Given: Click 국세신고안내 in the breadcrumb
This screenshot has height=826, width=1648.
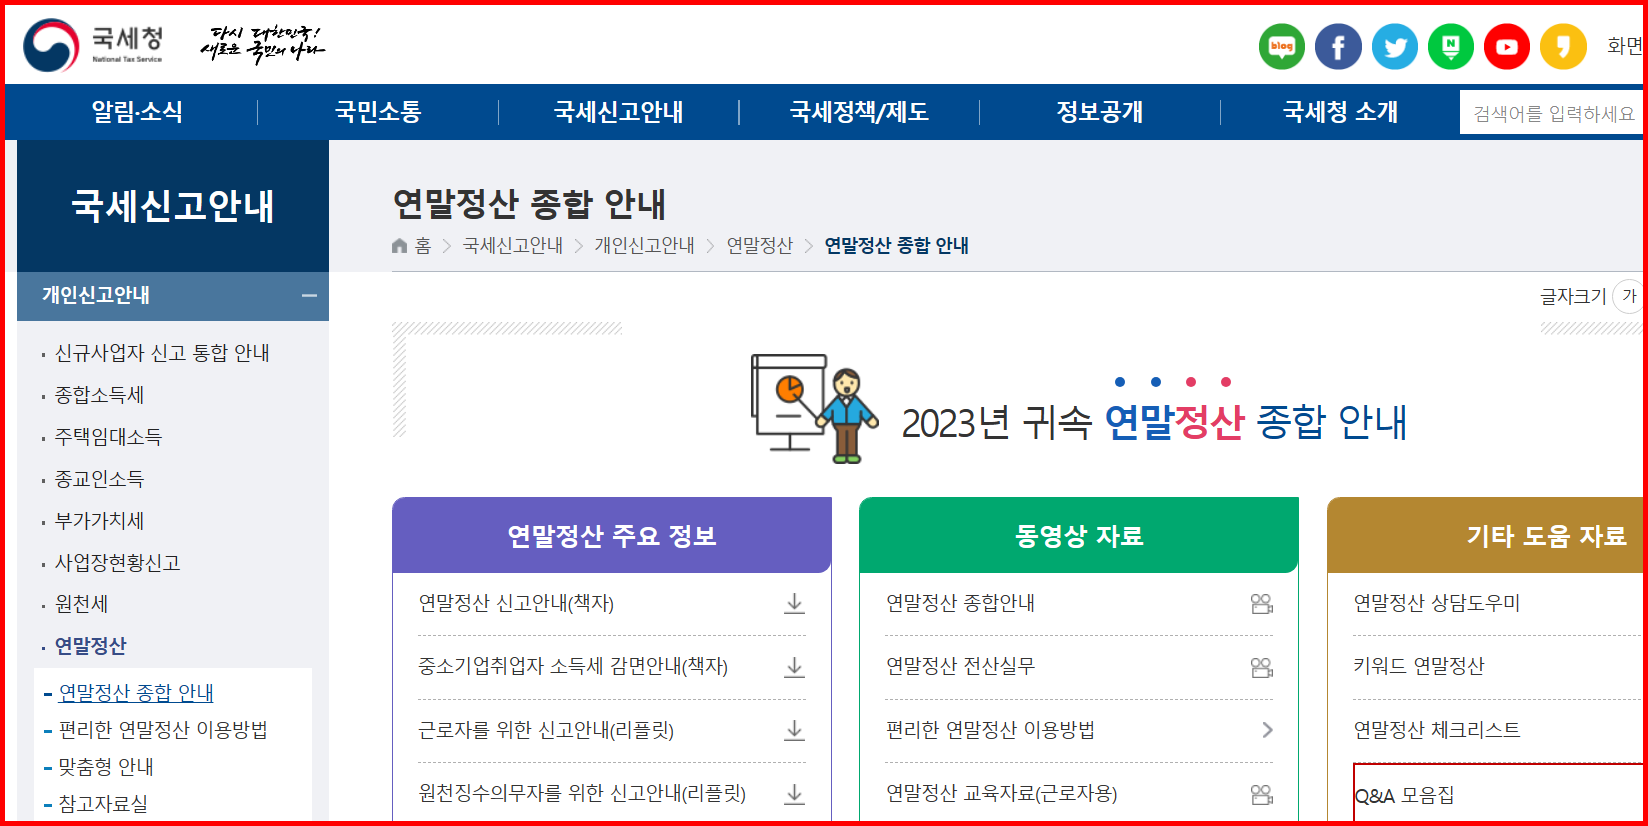Looking at the screenshot, I should pyautogui.click(x=512, y=246).
